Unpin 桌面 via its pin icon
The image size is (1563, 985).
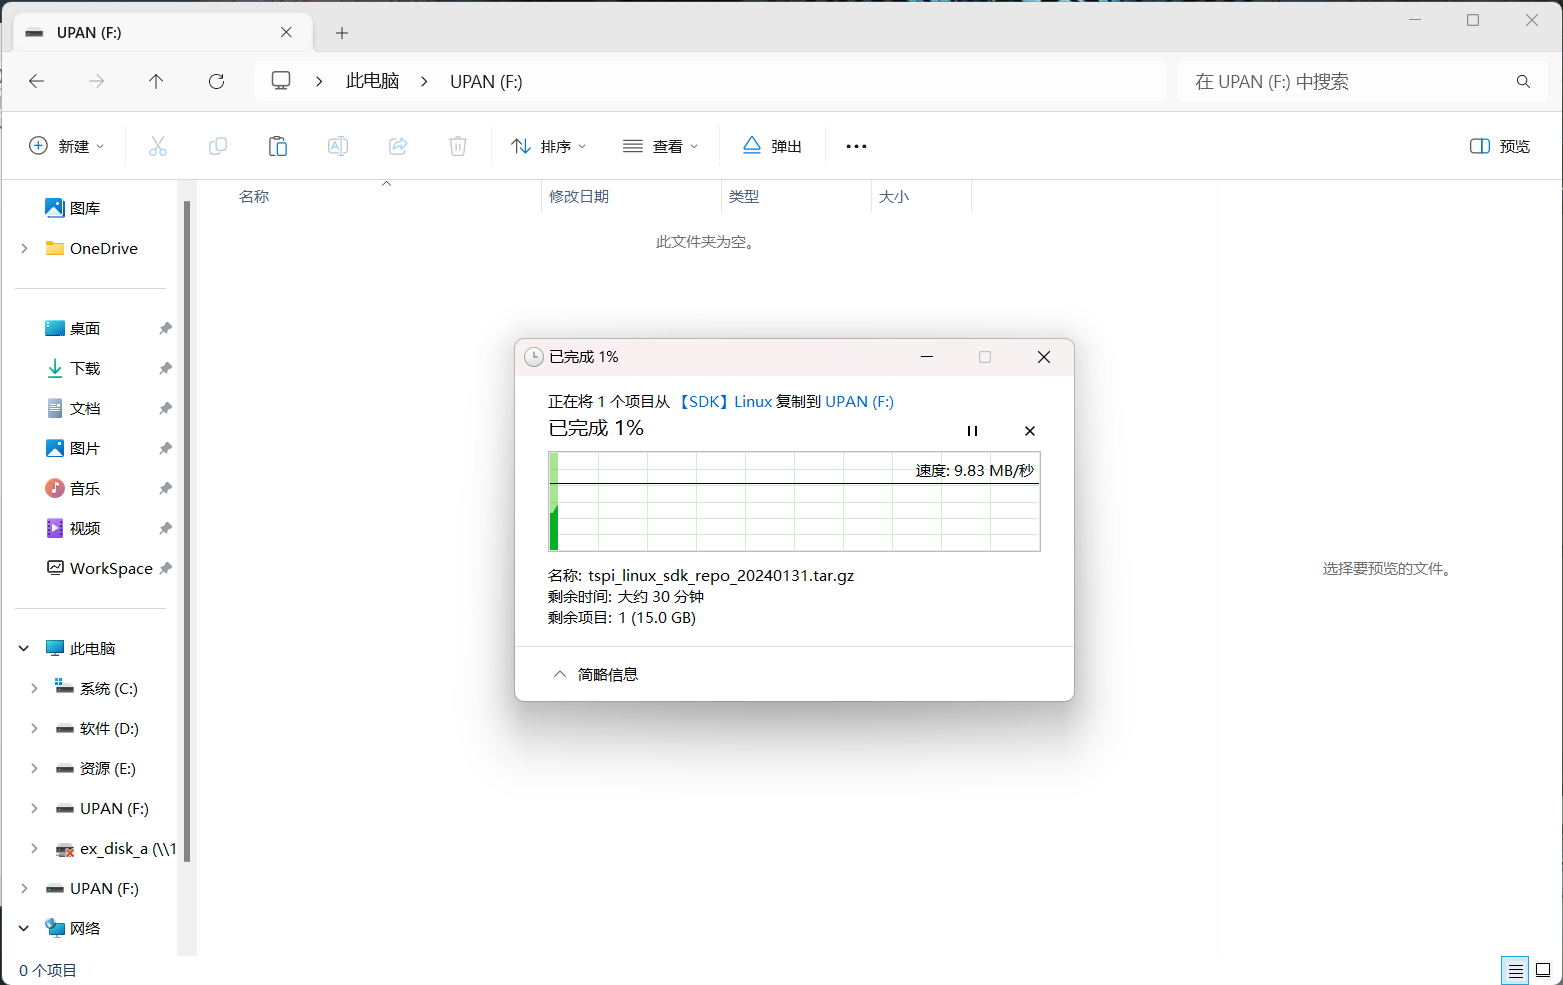click(x=165, y=328)
